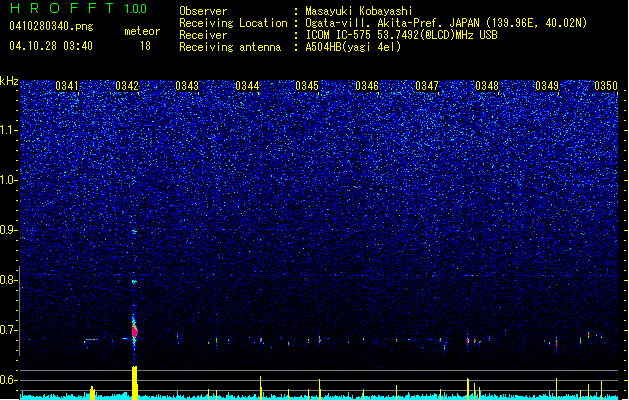Viewport: 629px width, 400px height.
Task: Click the short horizontal echo before 0342
Action: 91,340
